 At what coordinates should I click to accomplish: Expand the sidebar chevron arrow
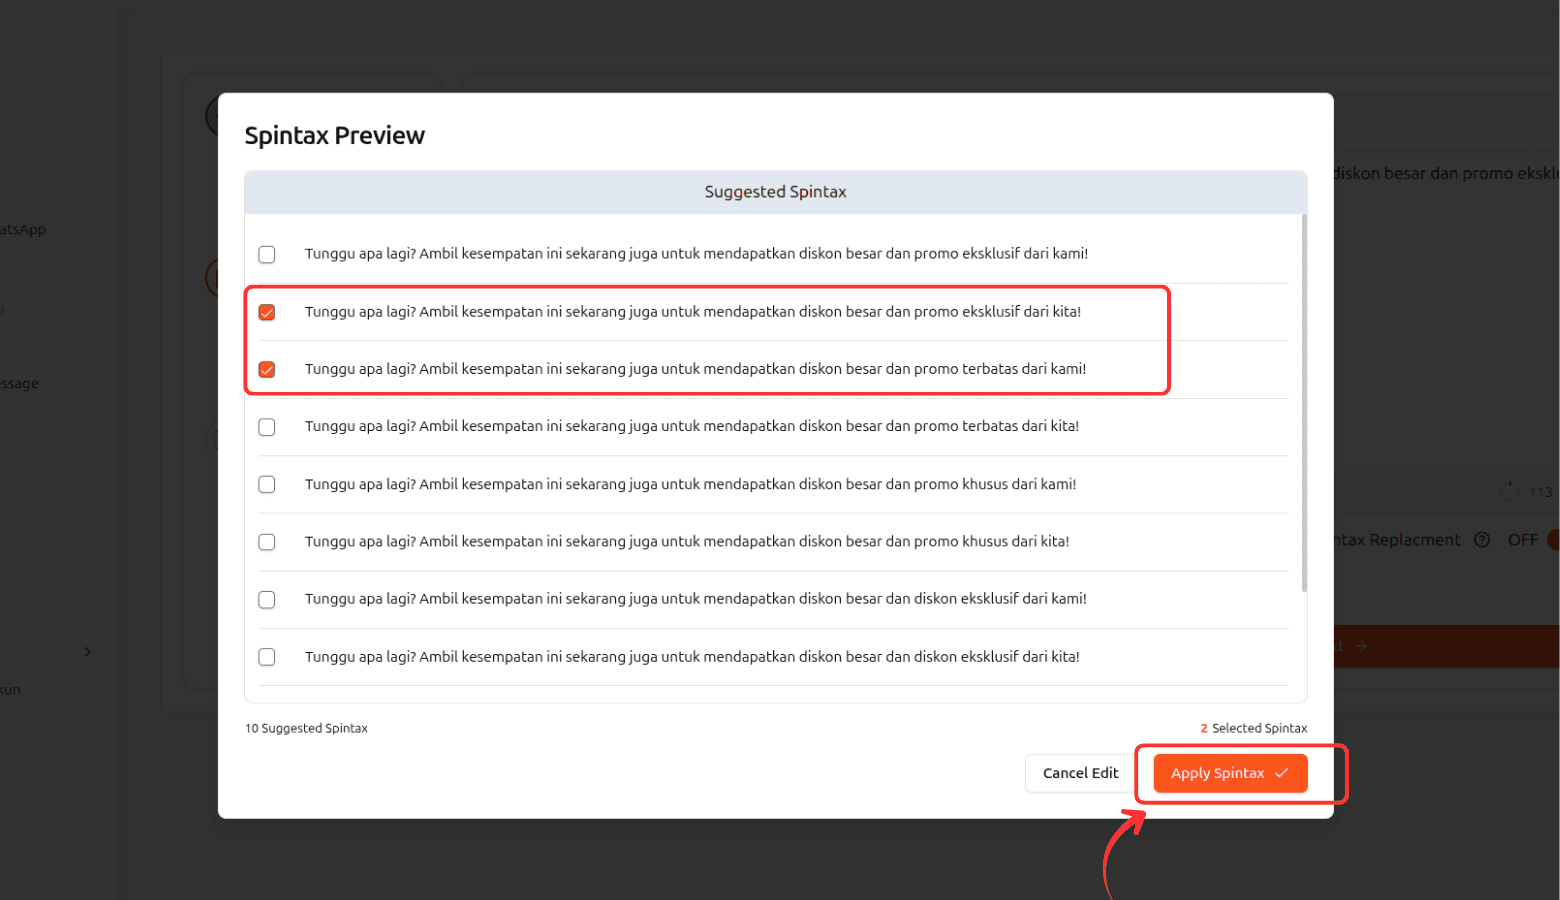pos(88,652)
